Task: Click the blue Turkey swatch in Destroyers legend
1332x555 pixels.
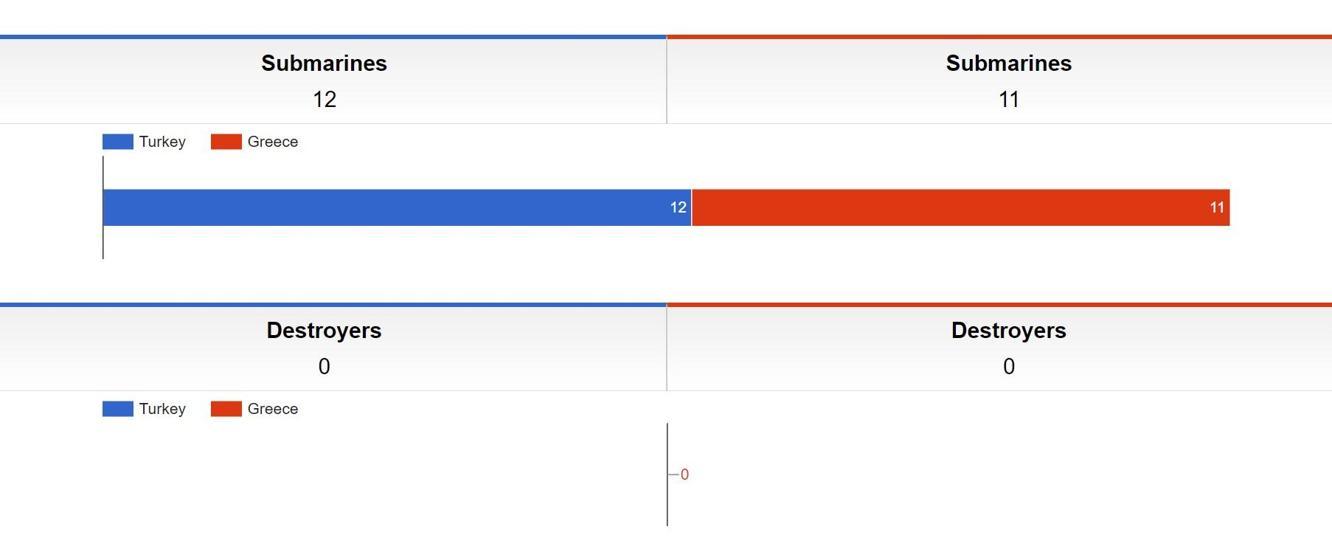Action: tap(118, 409)
